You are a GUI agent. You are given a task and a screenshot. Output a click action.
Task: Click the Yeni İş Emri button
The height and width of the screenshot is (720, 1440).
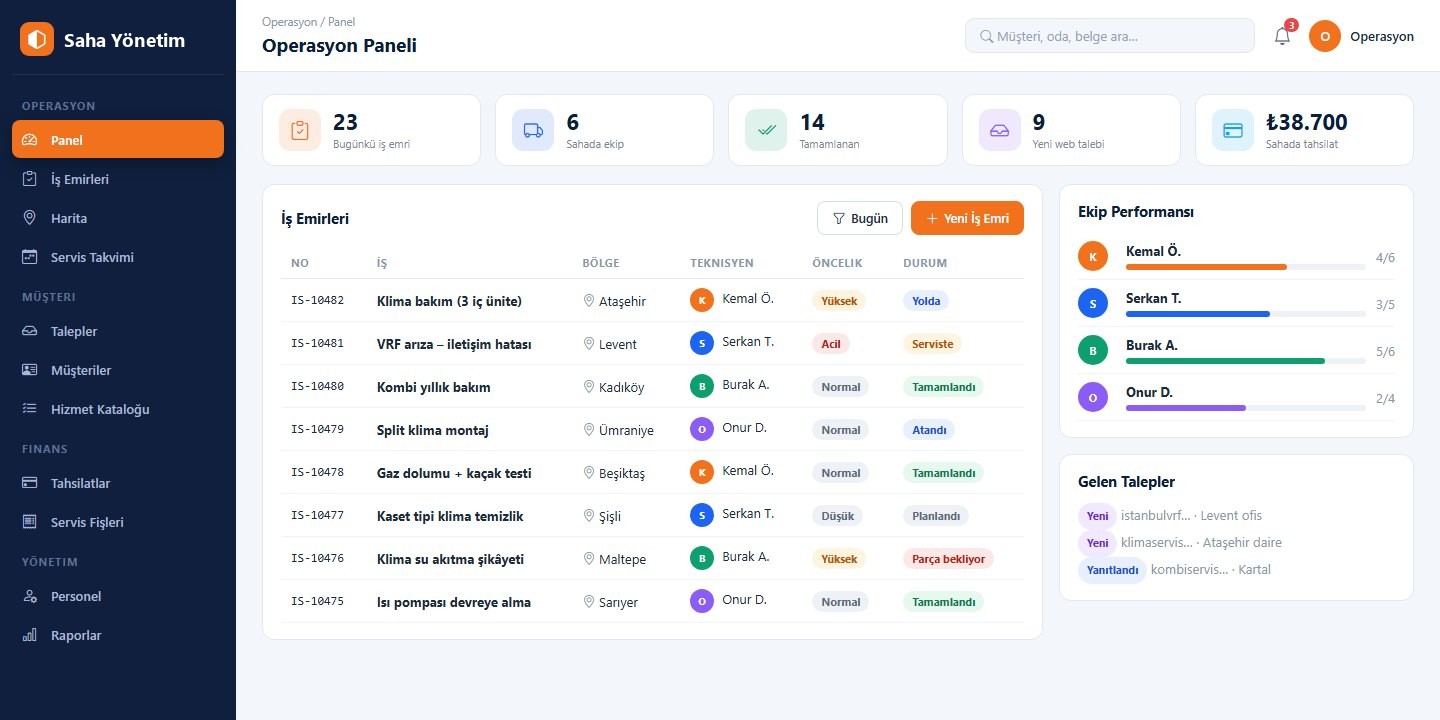tap(967, 218)
